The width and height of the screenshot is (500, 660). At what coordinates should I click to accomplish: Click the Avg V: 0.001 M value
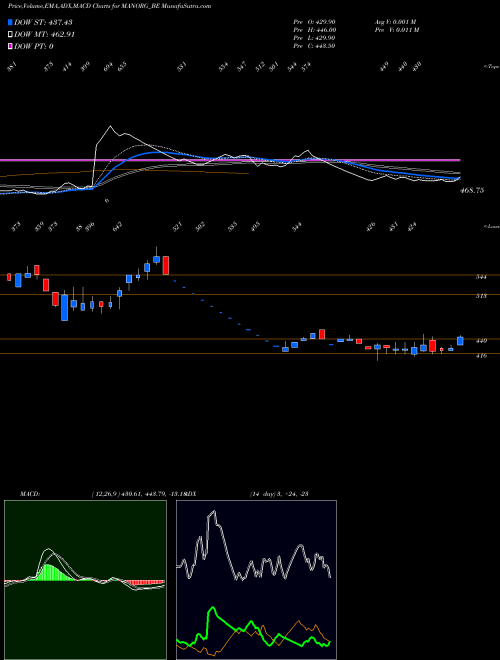396,22
